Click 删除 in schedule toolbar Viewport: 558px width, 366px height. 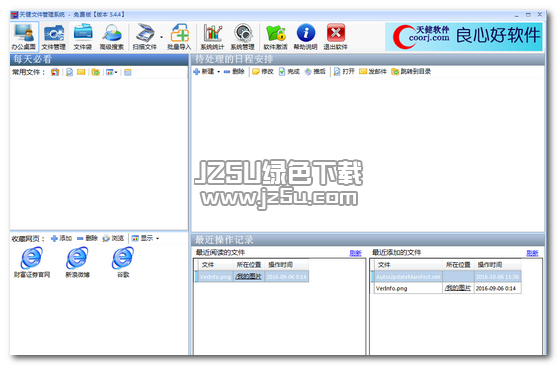(x=234, y=72)
